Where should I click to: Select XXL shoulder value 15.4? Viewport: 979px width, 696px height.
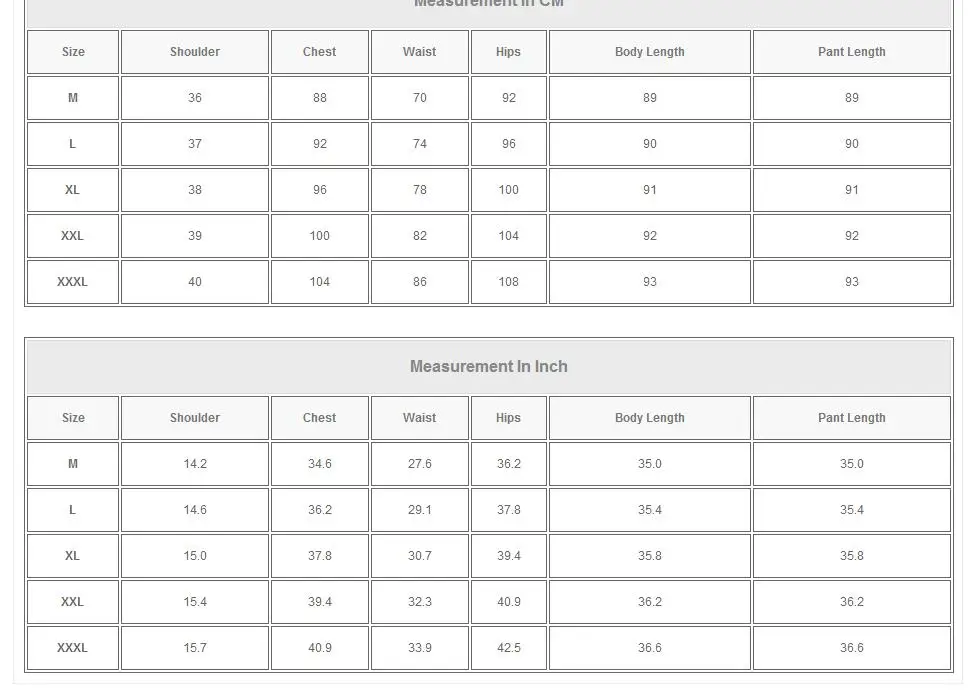[195, 602]
